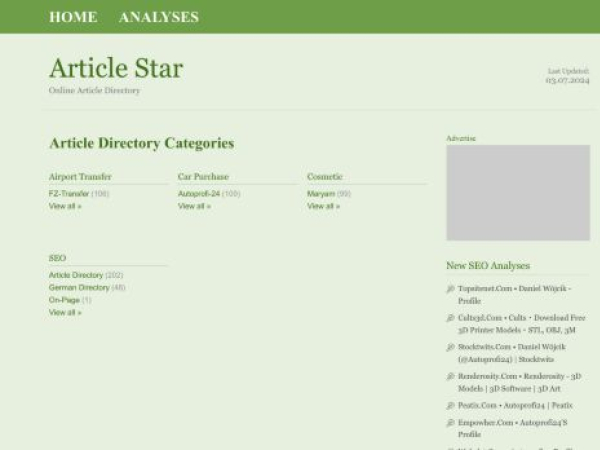The height and width of the screenshot is (450, 600).
Task: Click the Article Star site title
Action: [x=116, y=68]
